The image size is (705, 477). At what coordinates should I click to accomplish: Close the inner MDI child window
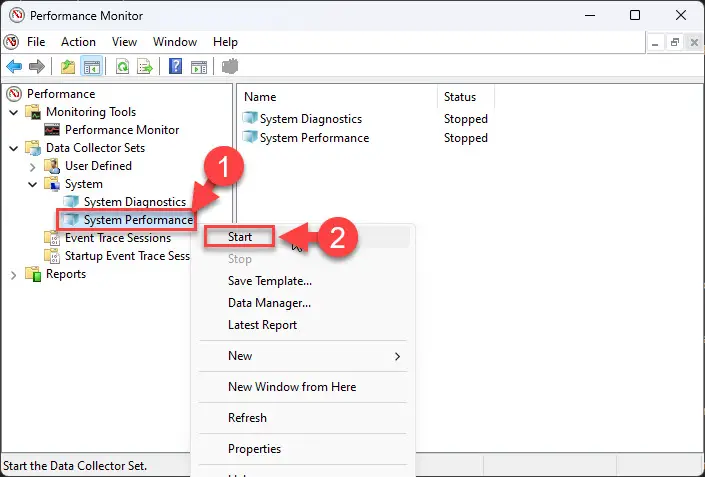[x=694, y=43]
